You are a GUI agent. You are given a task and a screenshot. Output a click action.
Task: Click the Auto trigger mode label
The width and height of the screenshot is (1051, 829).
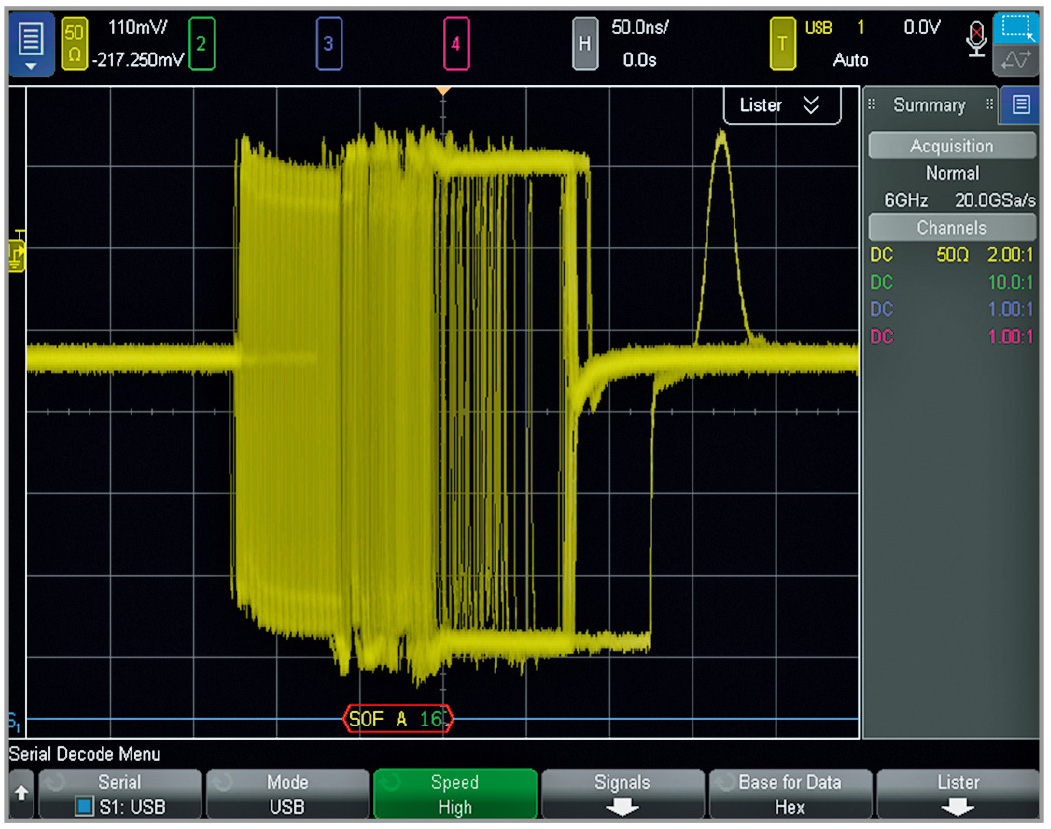850,60
